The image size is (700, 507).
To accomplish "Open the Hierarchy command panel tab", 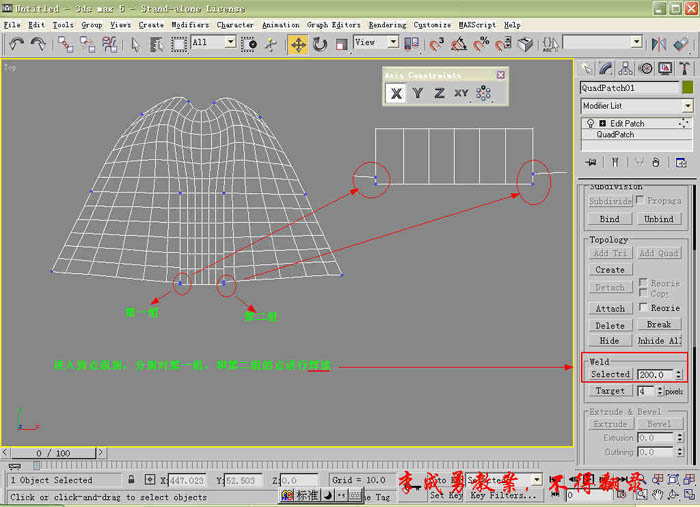I will coord(625,68).
